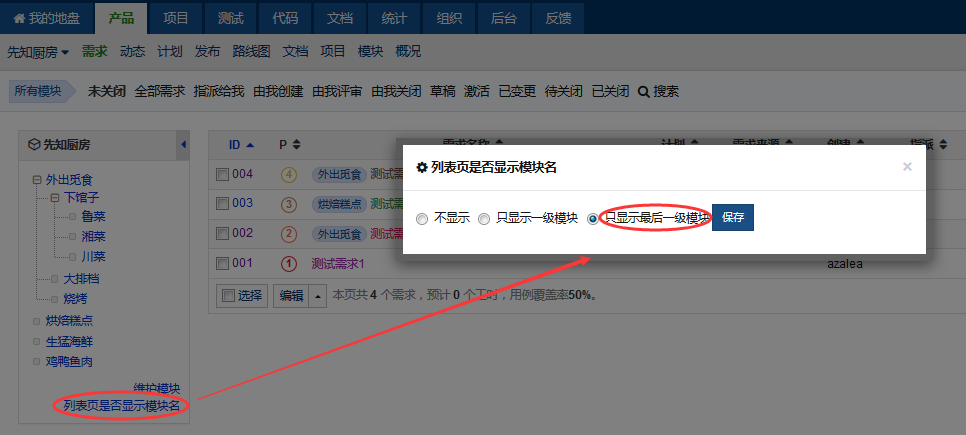Sort by P priority column

[x=290, y=145]
